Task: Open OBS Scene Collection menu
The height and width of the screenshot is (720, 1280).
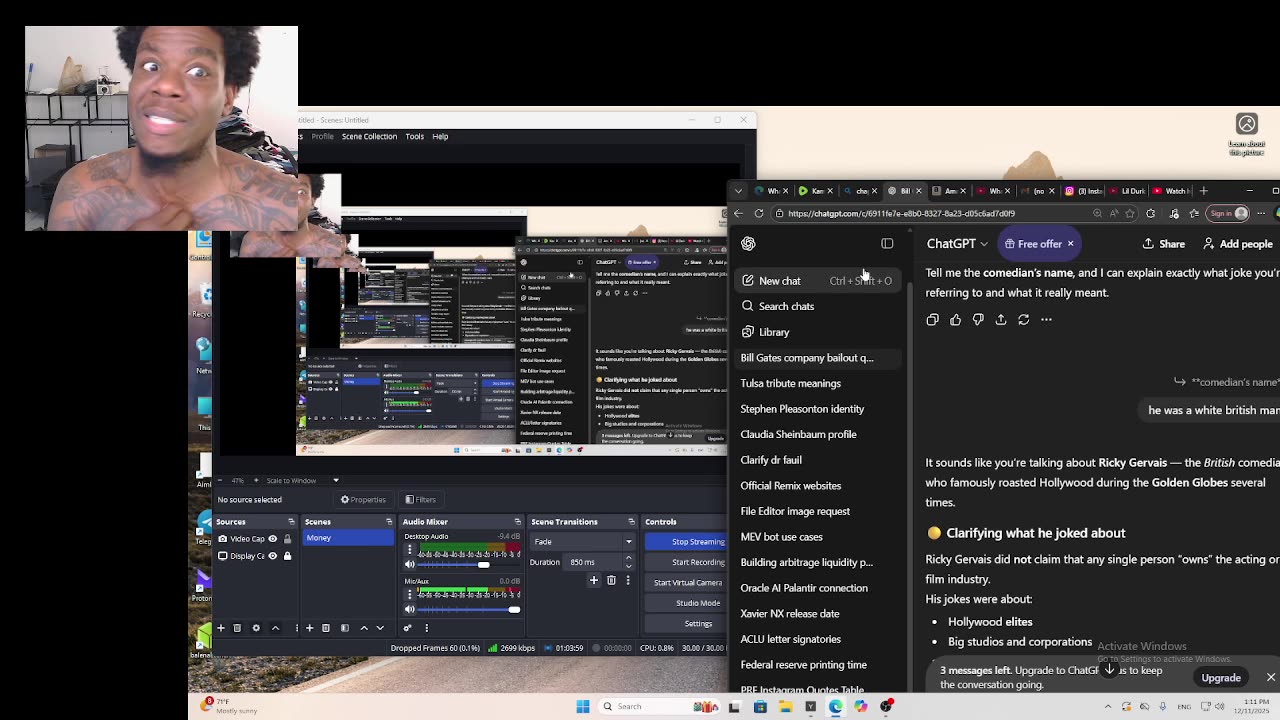Action: click(x=369, y=136)
